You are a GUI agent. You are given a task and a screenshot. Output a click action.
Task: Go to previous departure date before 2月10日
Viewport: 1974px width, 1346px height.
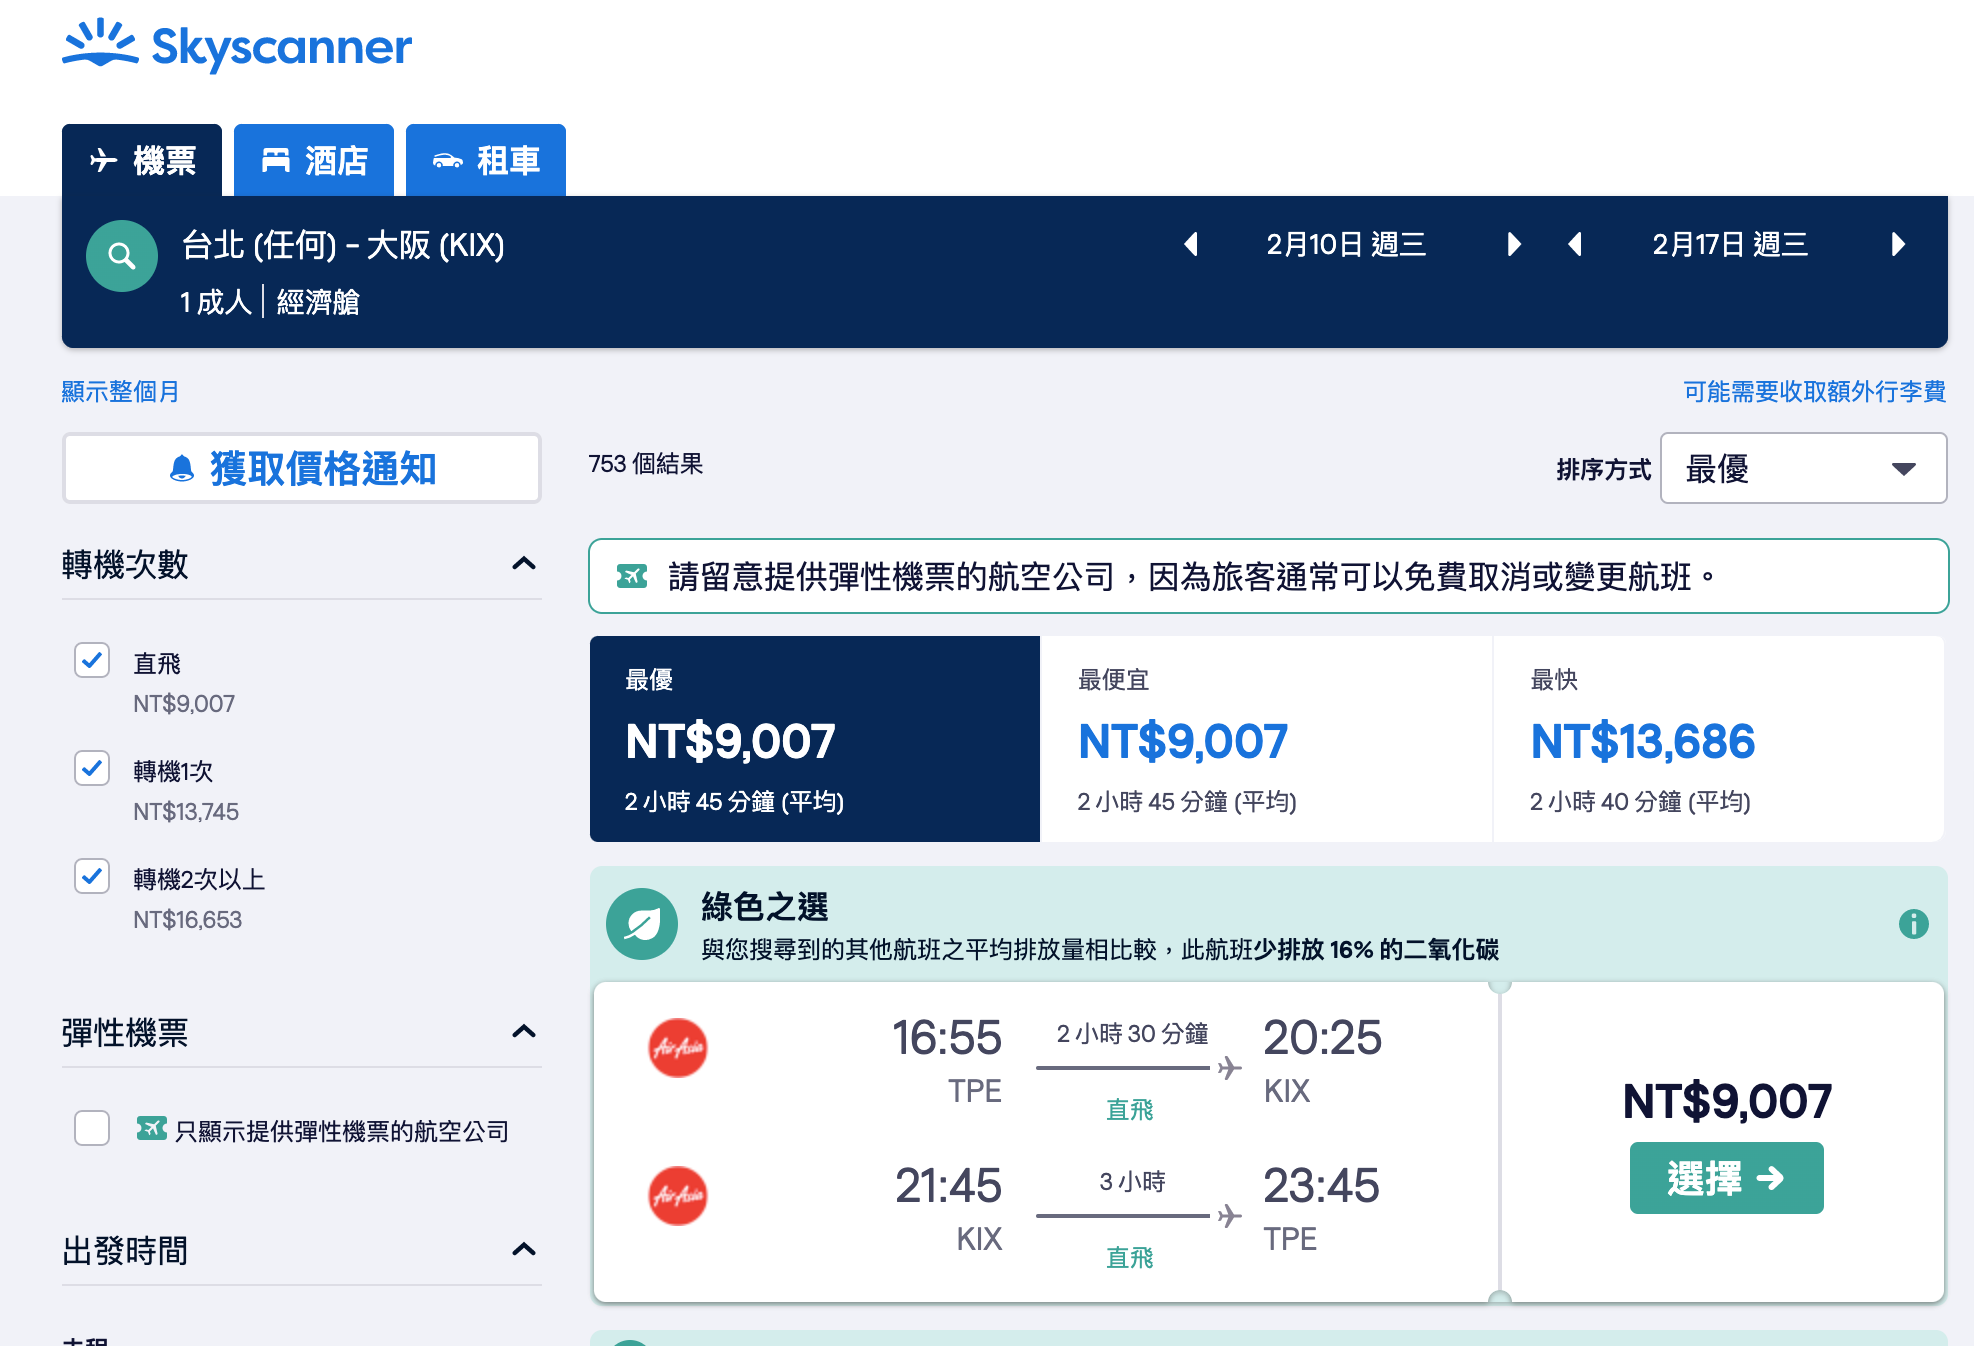coord(1191,244)
